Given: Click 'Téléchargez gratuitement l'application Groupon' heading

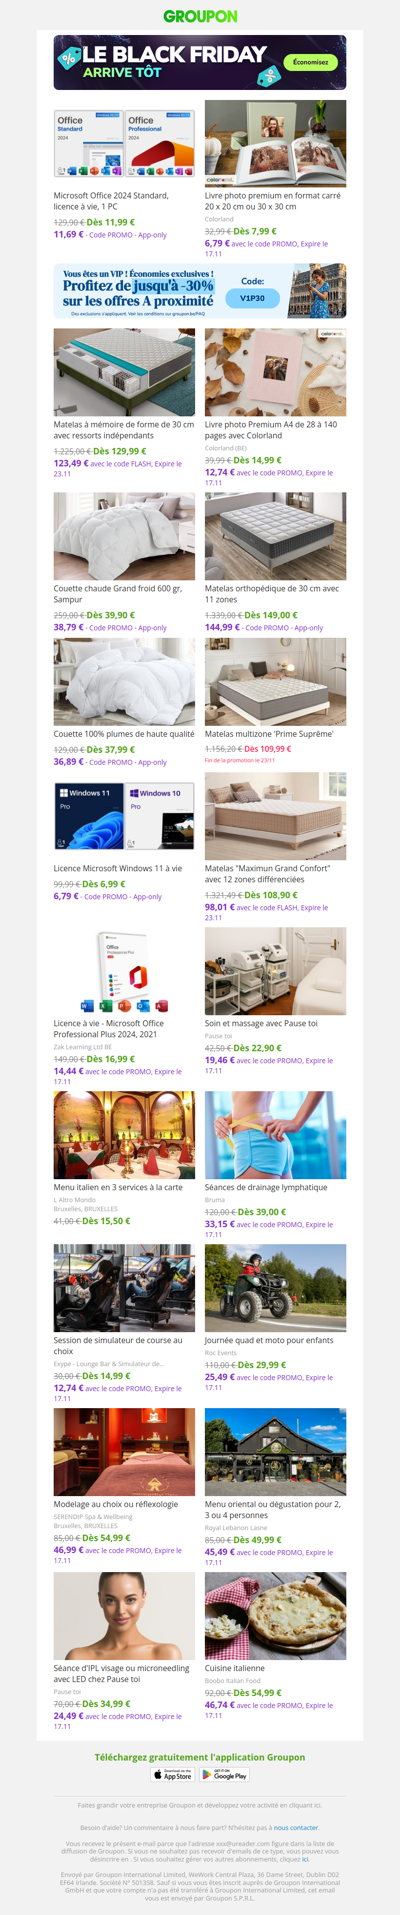Looking at the screenshot, I should pyautogui.click(x=200, y=1756).
